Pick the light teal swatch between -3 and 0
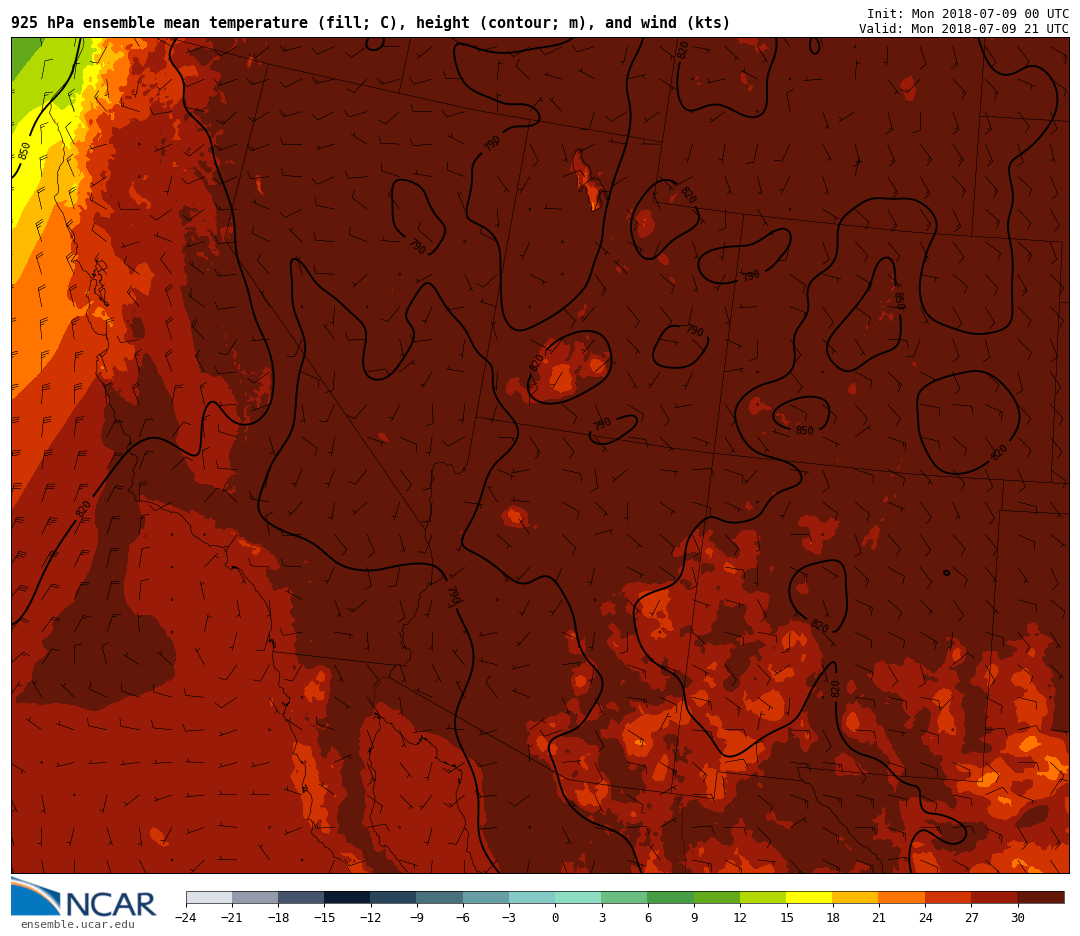Screen dimensions: 1080x936 [532, 897]
